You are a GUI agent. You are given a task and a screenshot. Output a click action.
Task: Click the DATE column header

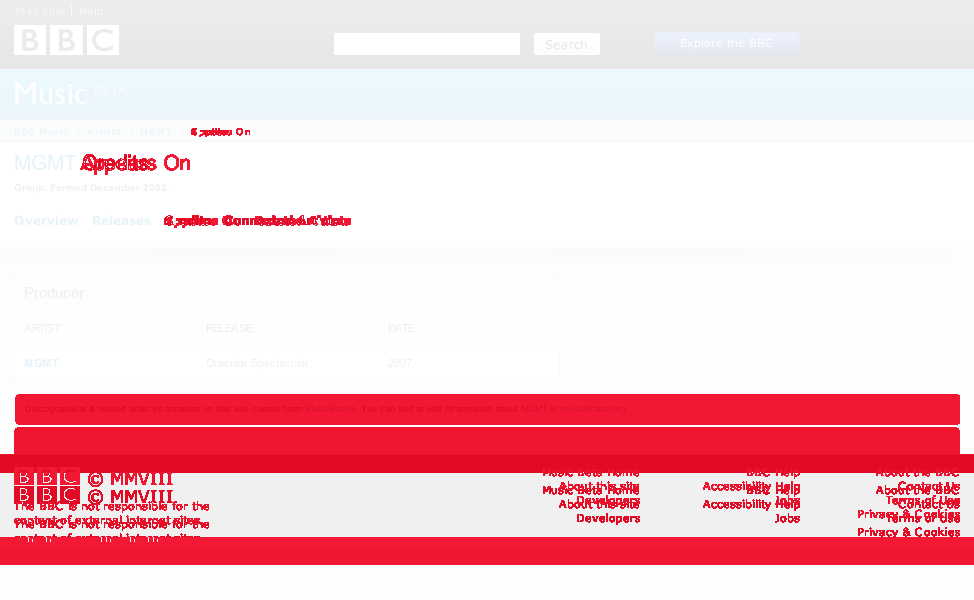coord(401,328)
